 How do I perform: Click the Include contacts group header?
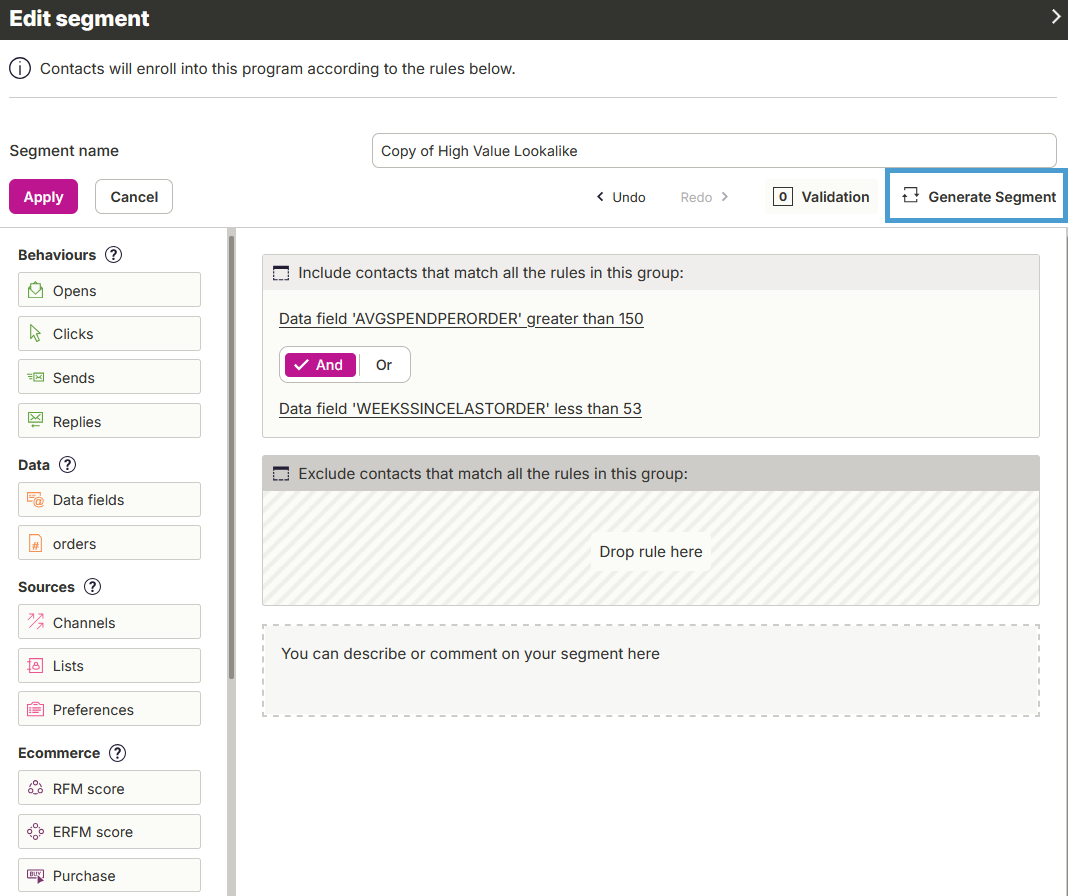pyautogui.click(x=650, y=273)
